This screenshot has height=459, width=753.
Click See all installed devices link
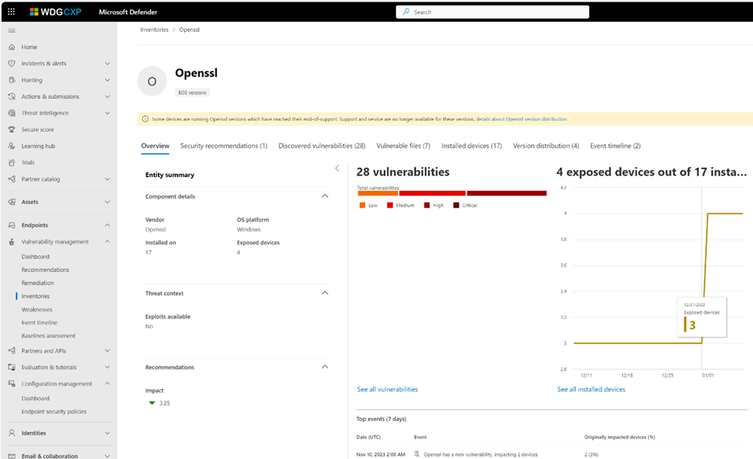point(591,389)
